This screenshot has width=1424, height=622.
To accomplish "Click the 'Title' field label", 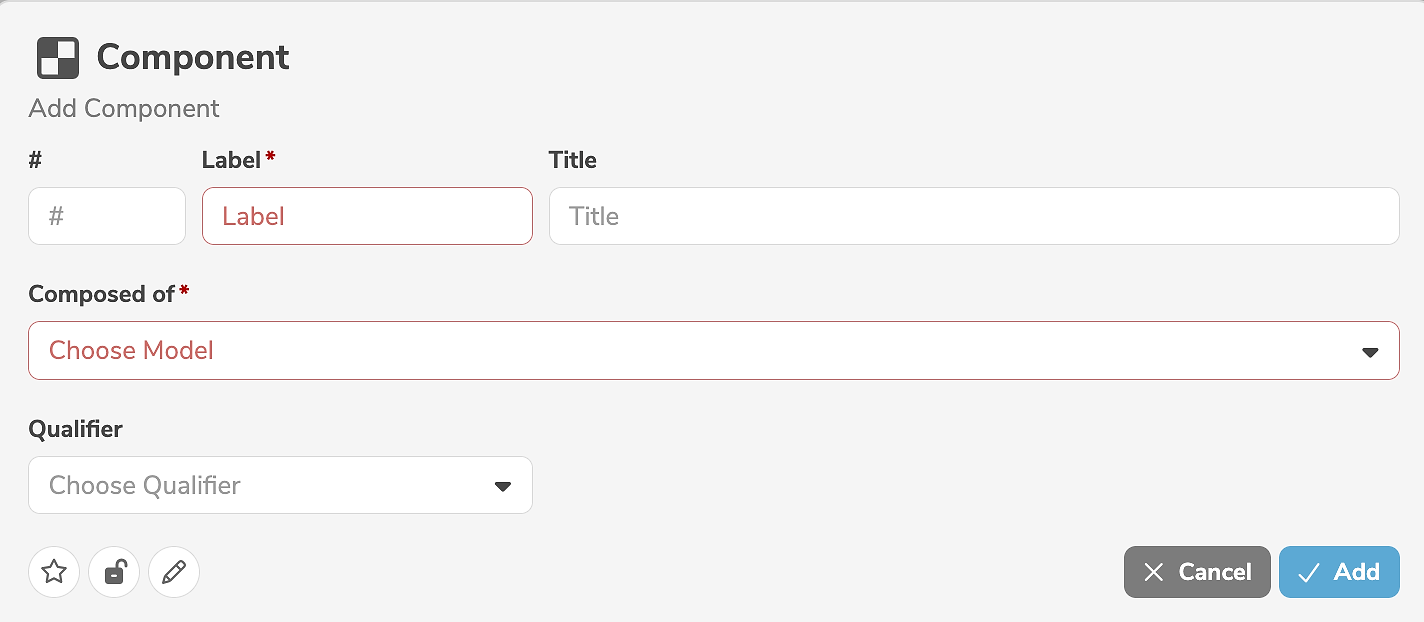I will [x=572, y=160].
